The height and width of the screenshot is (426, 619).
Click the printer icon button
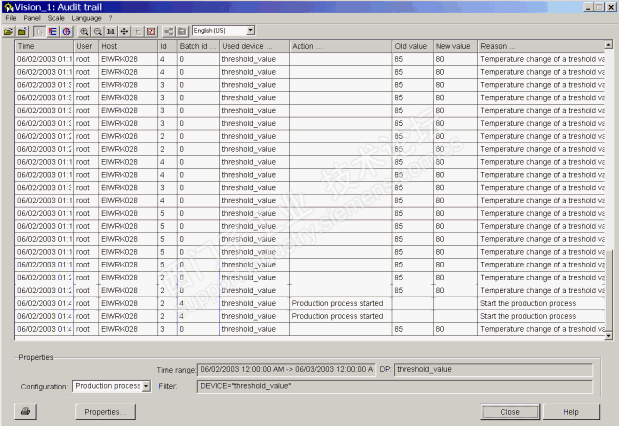(x=26, y=412)
